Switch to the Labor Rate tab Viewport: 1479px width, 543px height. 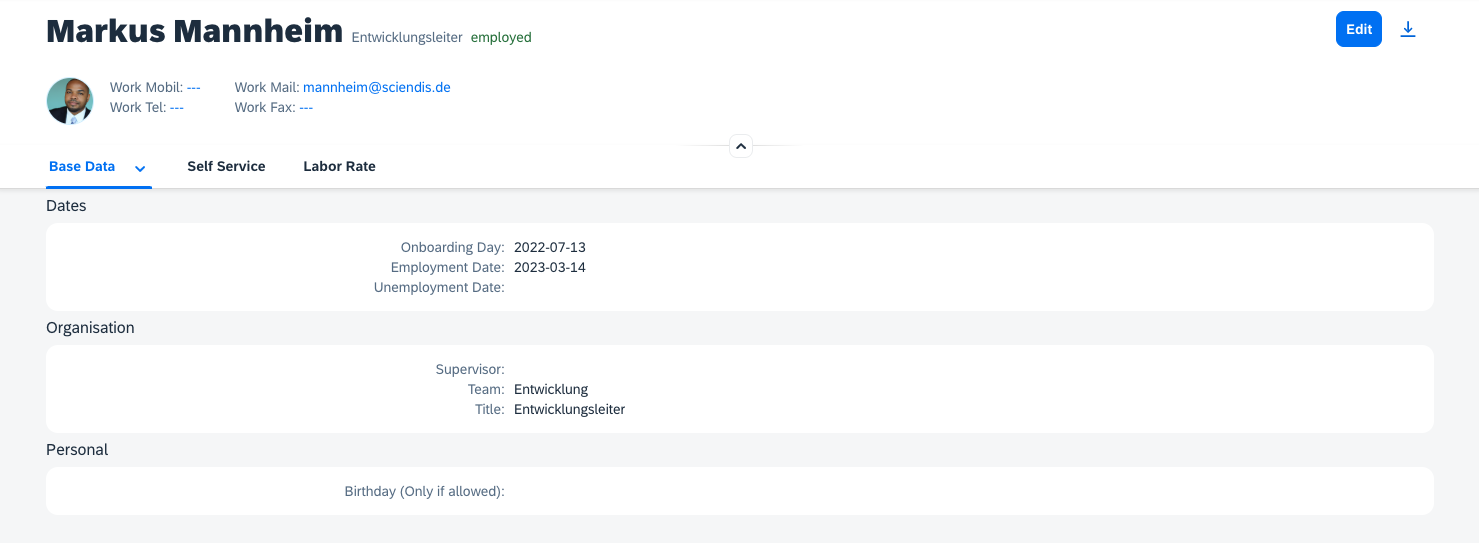[x=339, y=166]
